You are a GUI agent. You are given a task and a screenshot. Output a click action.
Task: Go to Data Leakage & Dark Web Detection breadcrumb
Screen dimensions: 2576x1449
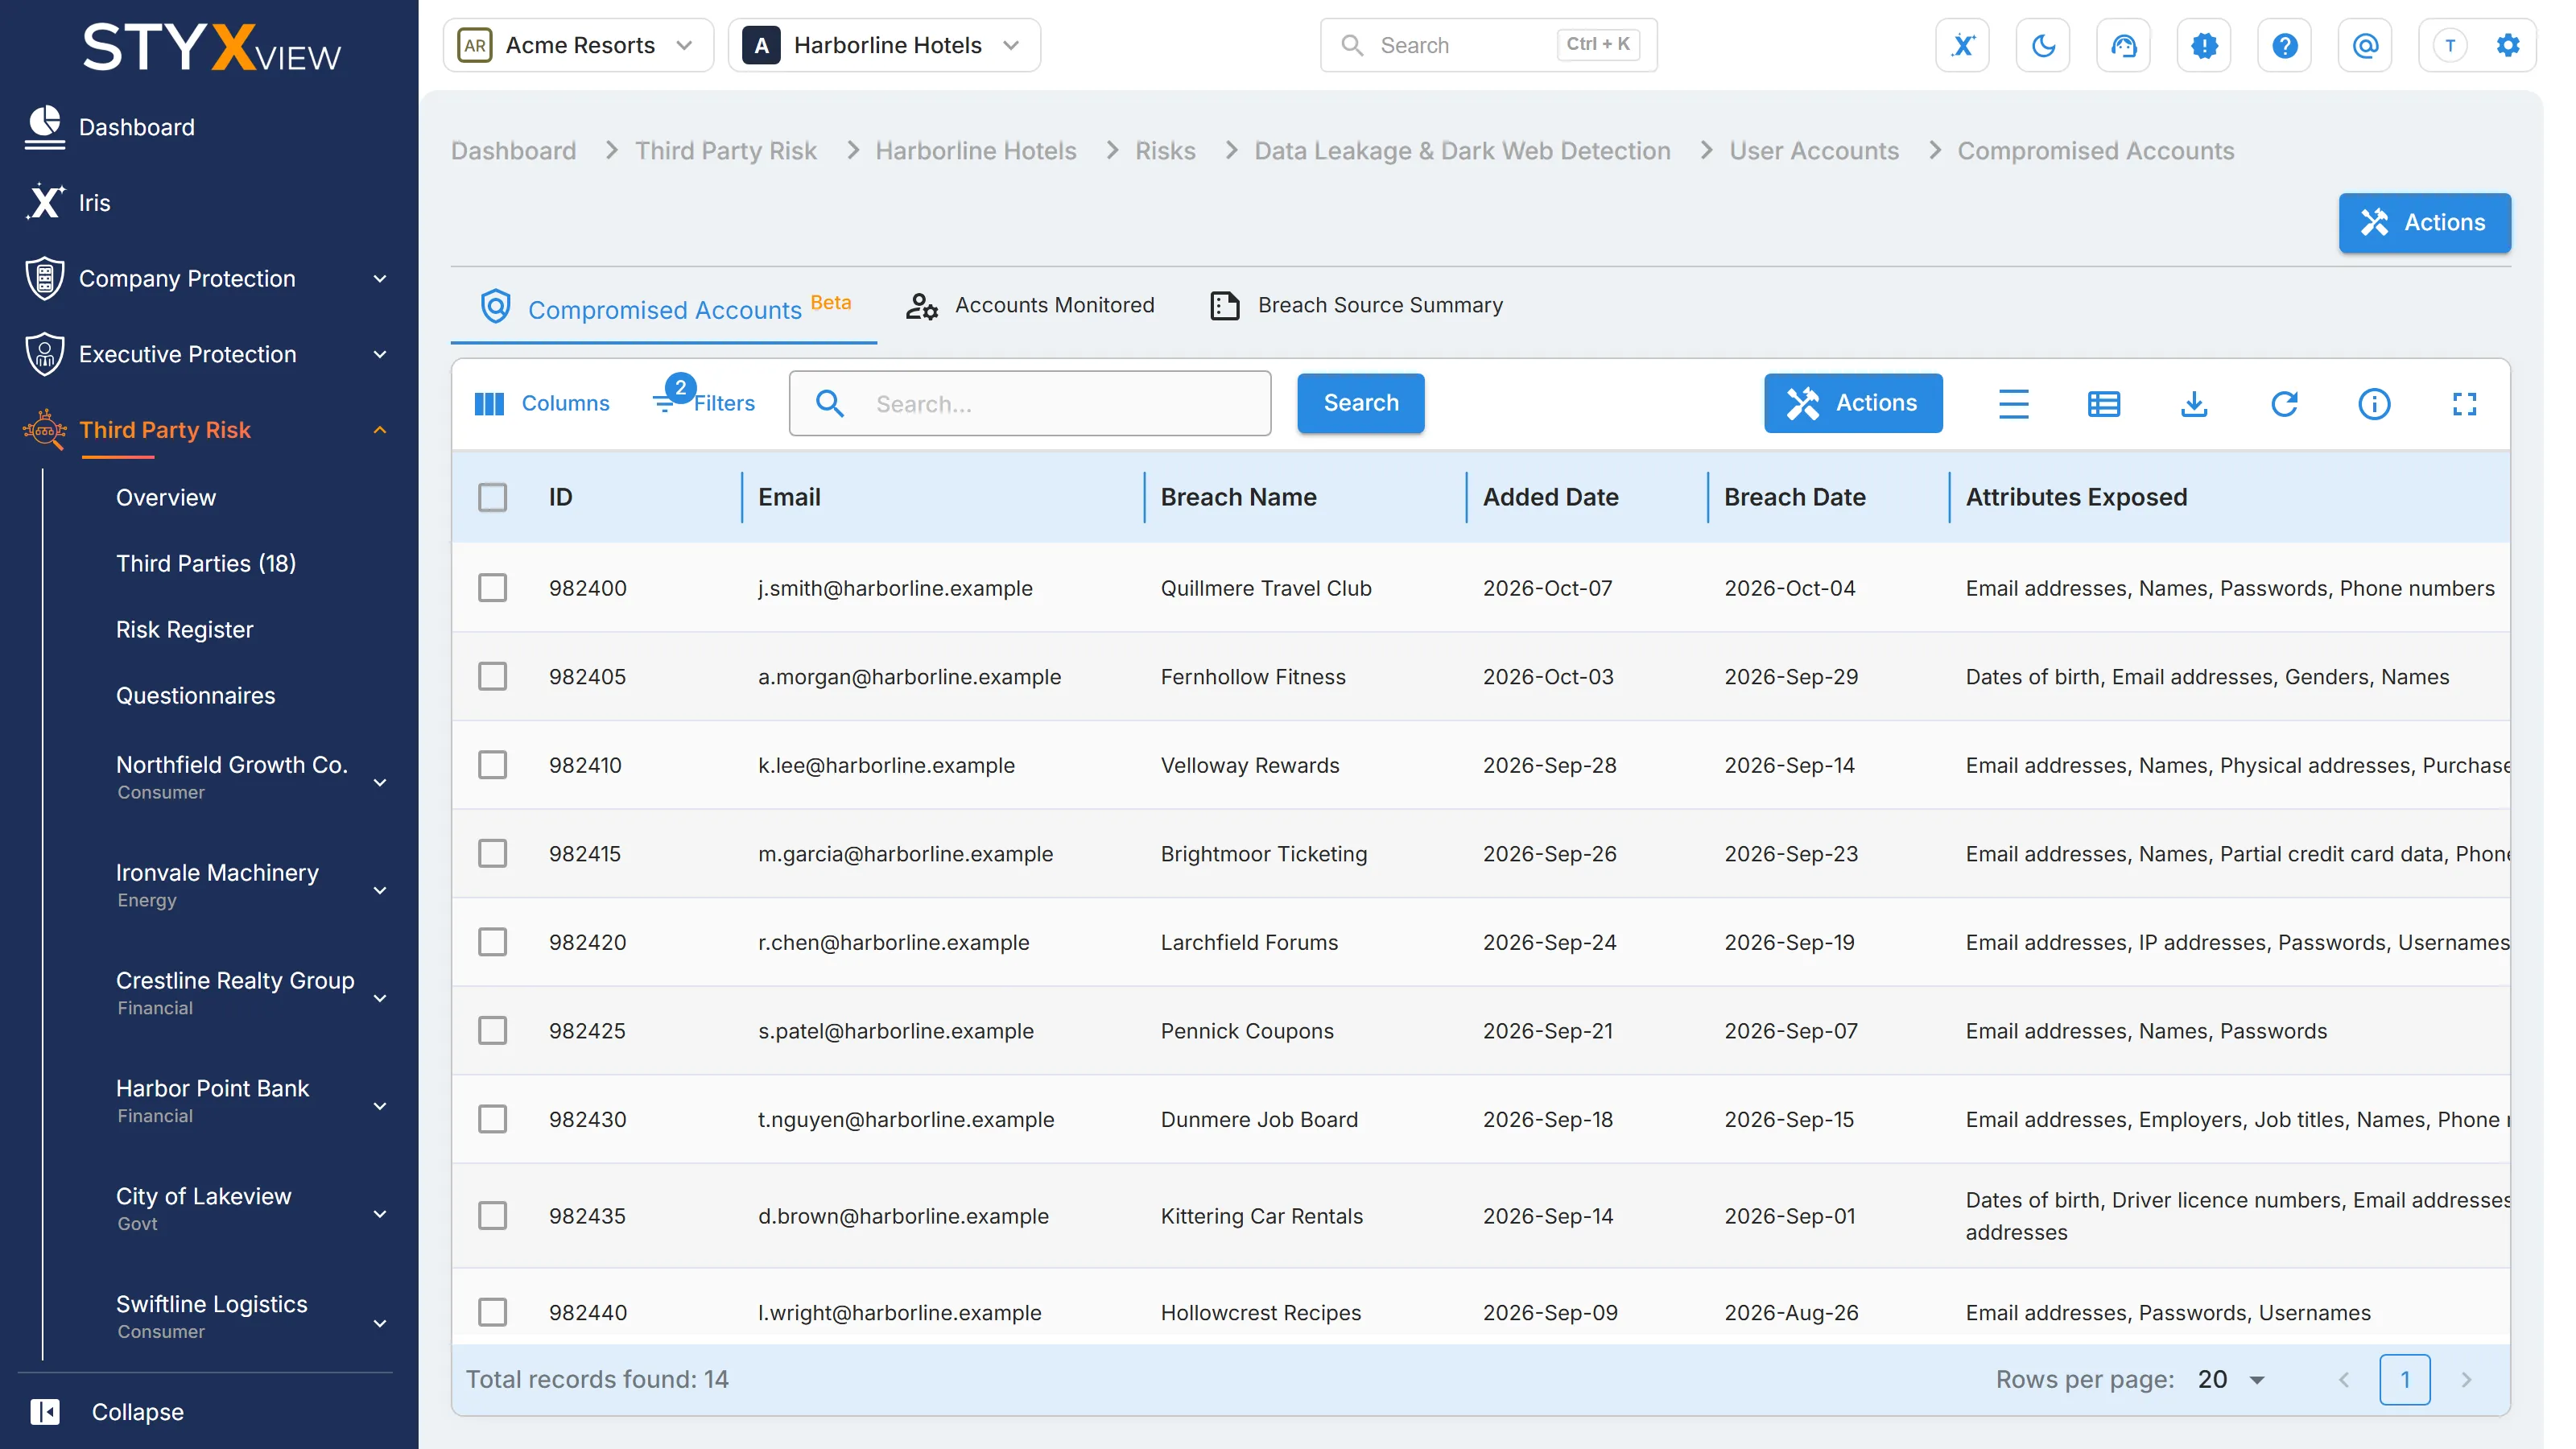[x=1462, y=150]
